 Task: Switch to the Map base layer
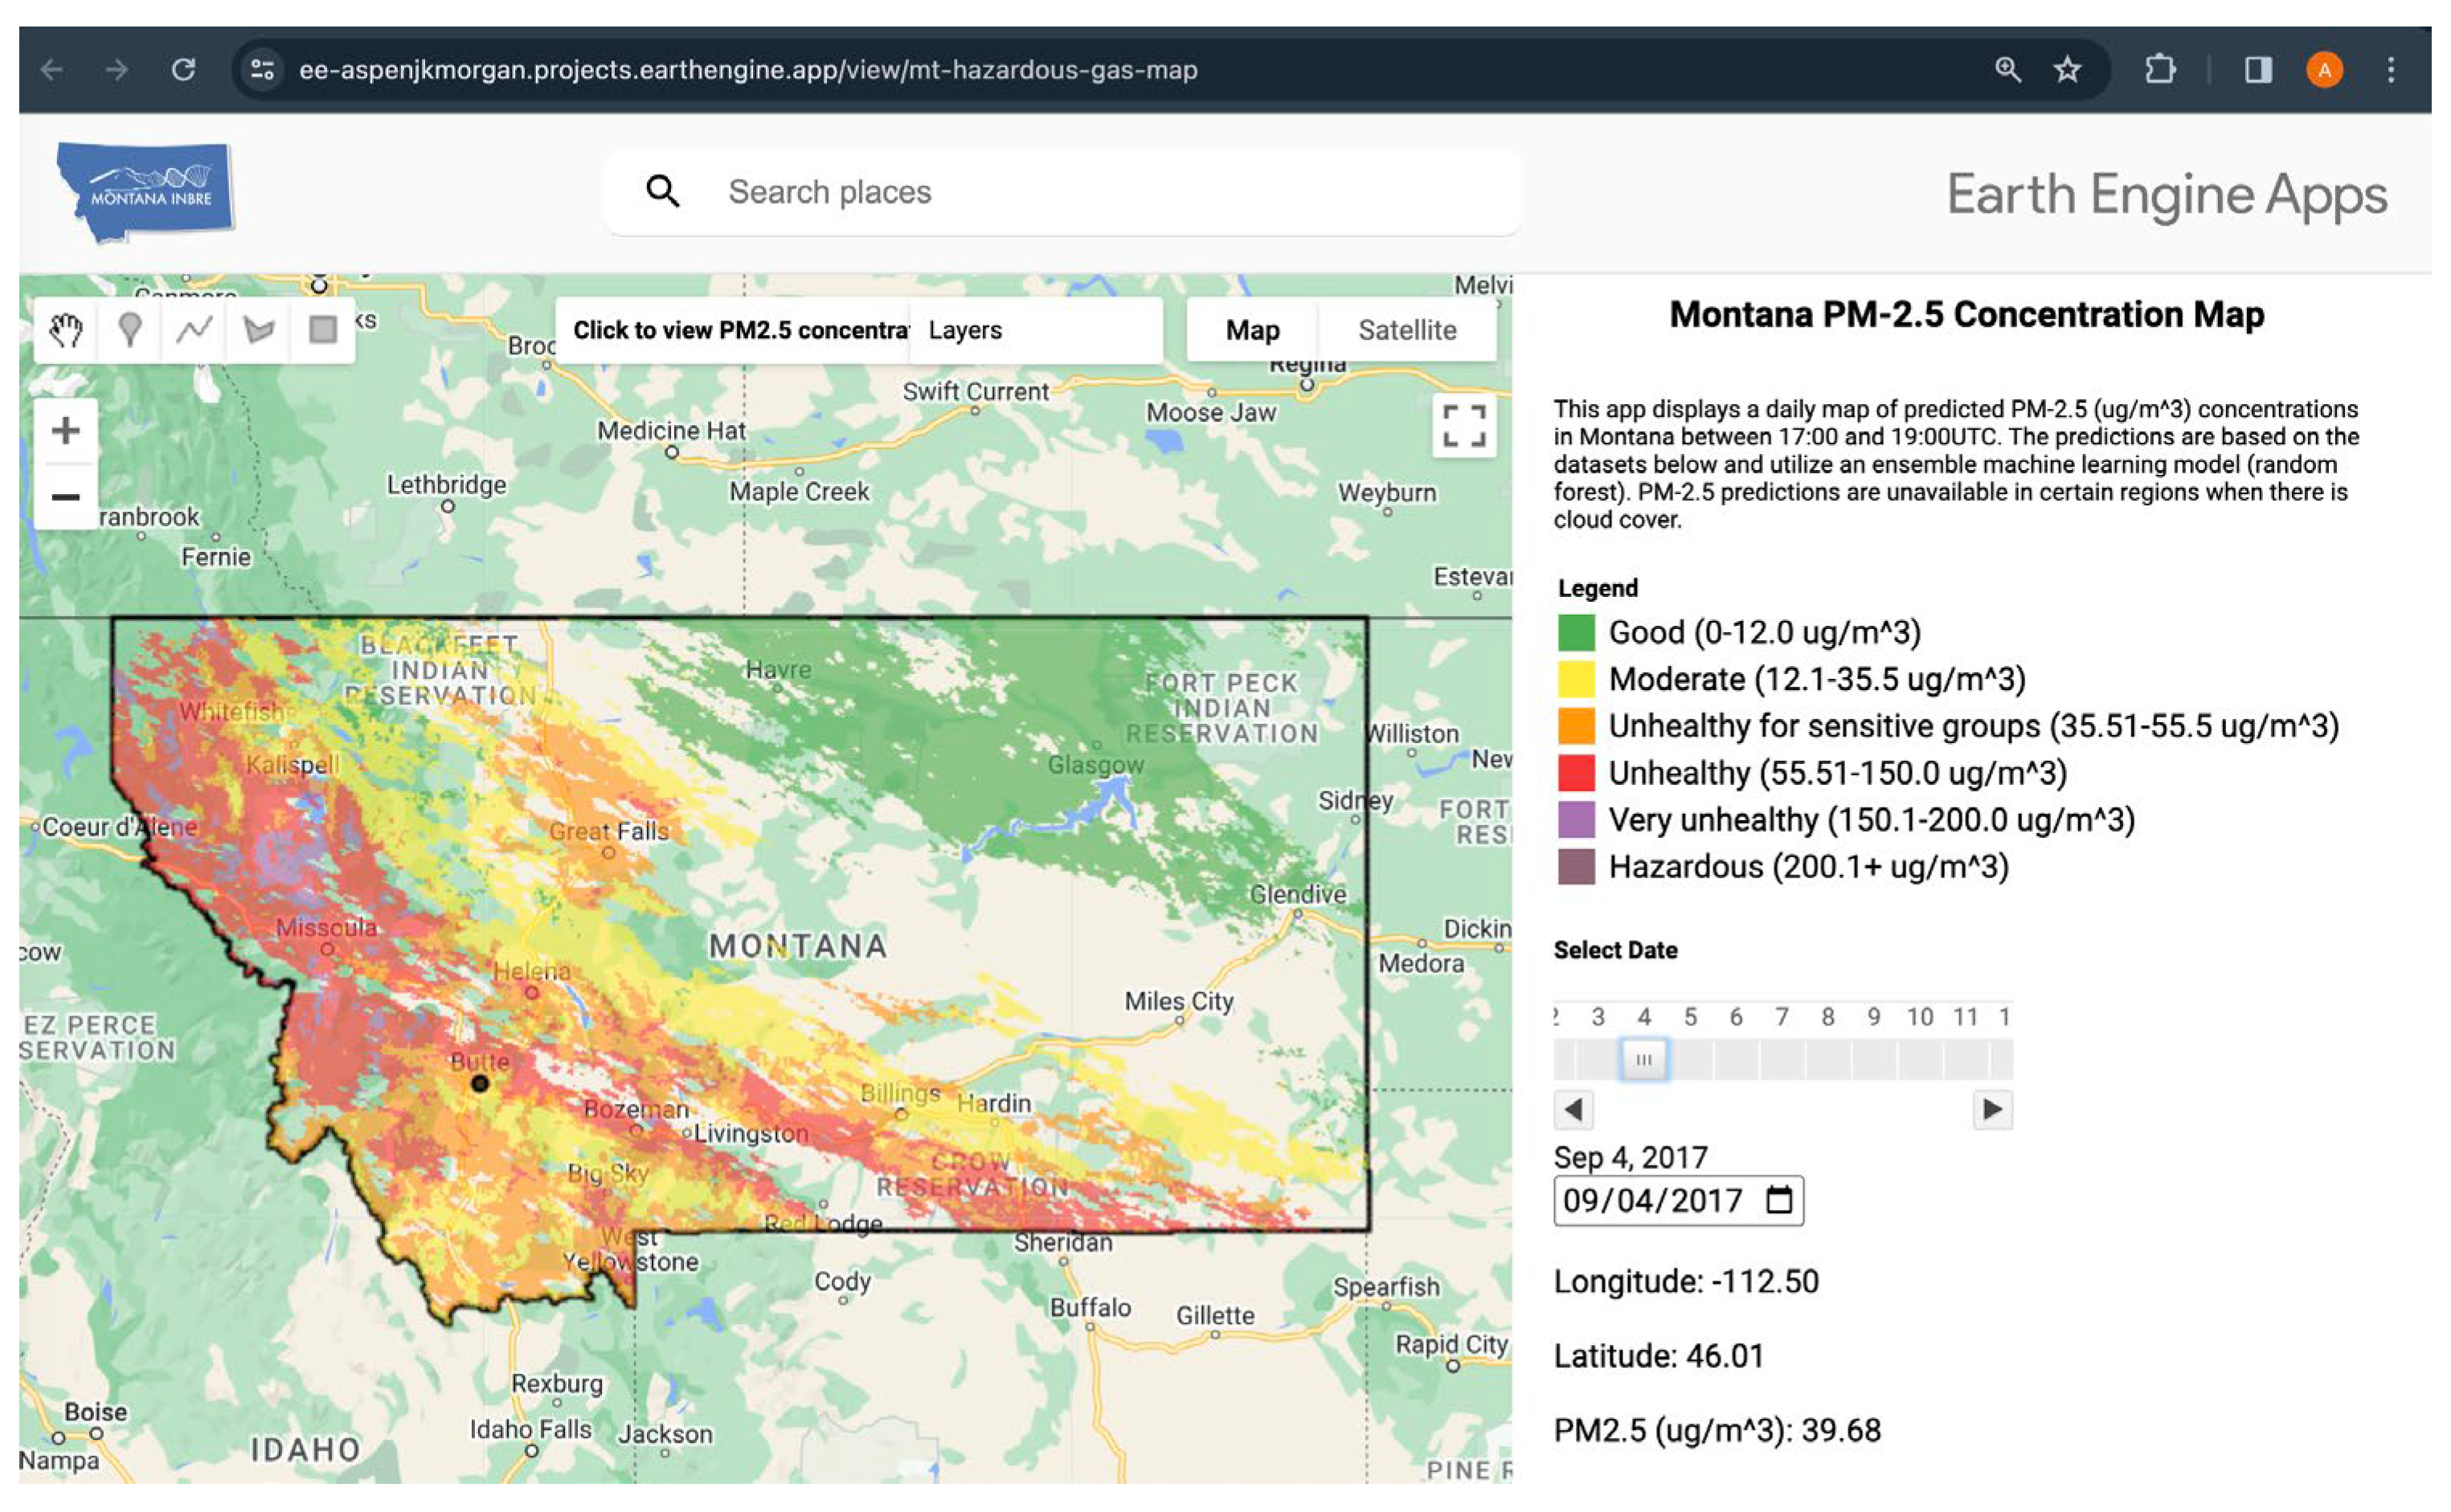(1254, 330)
